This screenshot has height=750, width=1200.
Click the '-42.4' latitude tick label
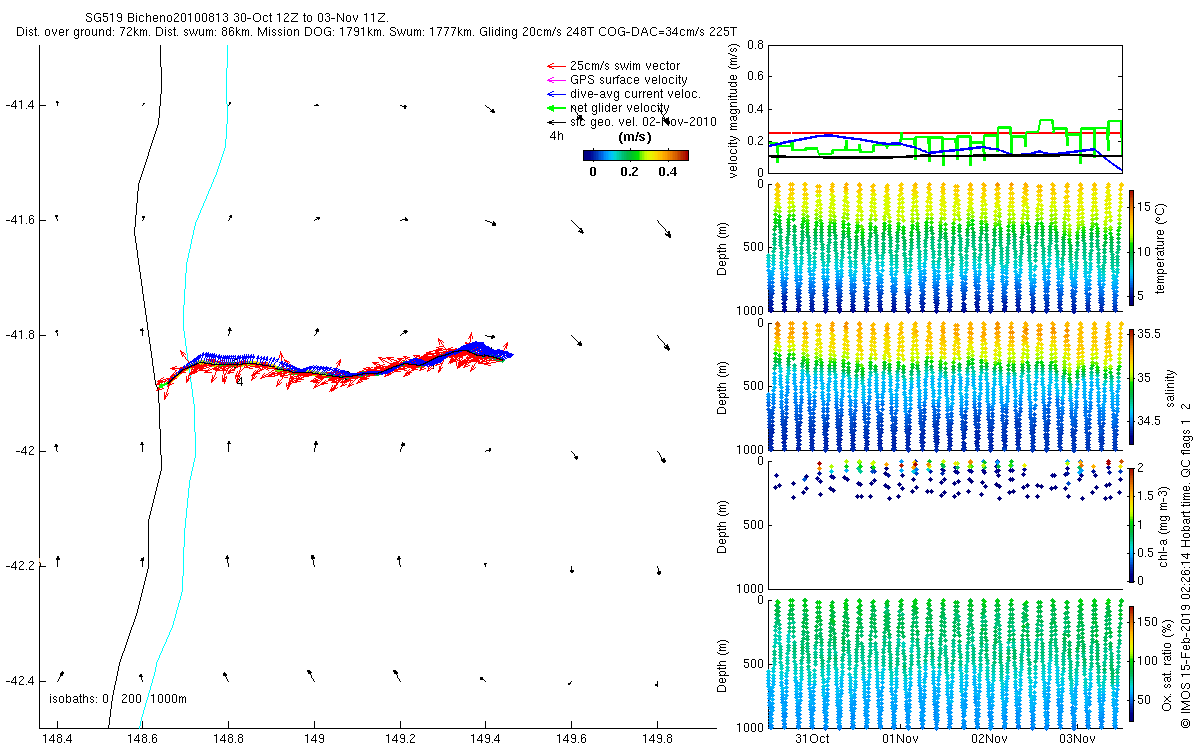[x=19, y=681]
